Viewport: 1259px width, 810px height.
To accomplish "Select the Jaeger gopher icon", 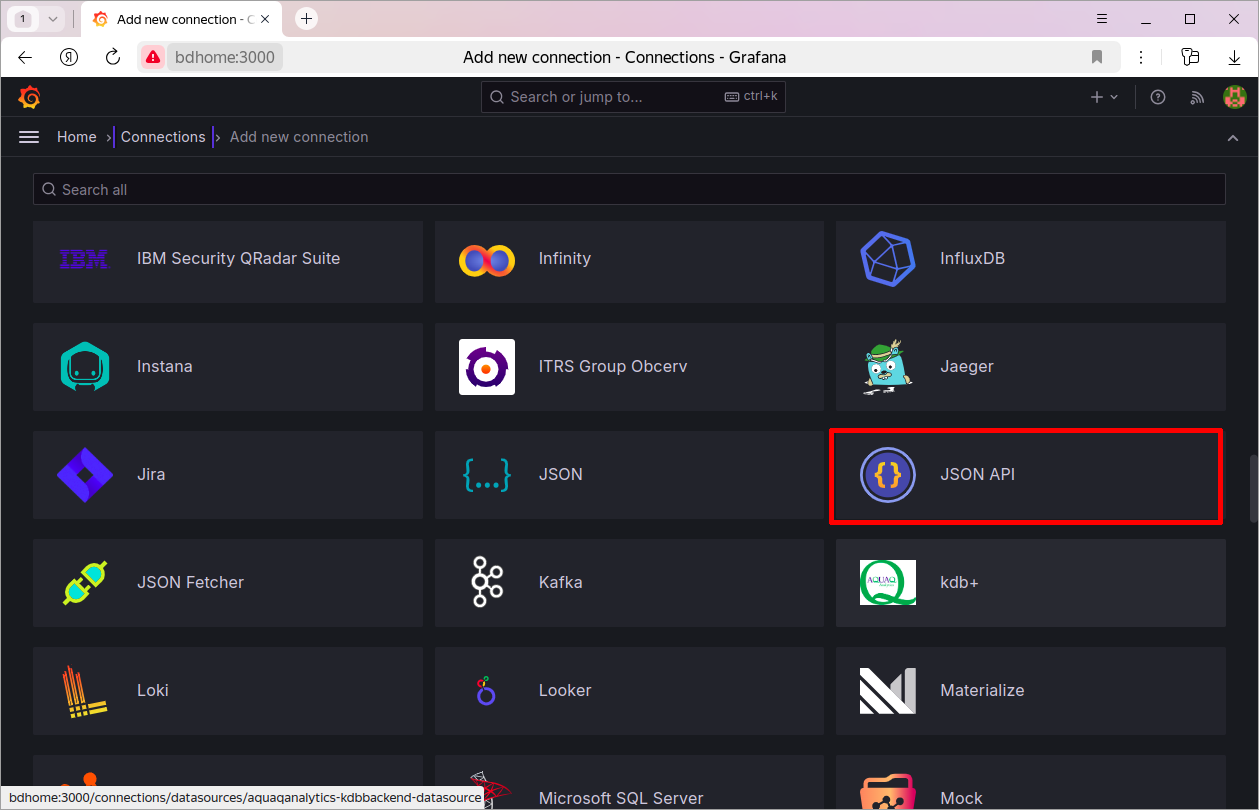I will point(888,366).
